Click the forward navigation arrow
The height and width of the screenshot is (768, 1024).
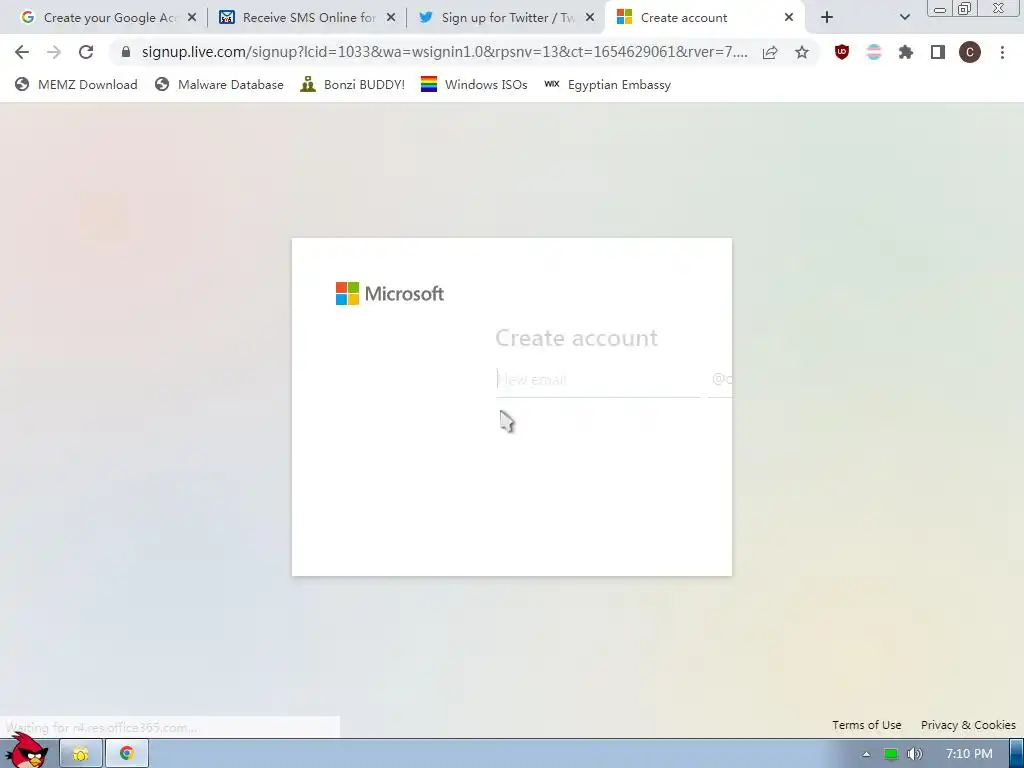[54, 52]
